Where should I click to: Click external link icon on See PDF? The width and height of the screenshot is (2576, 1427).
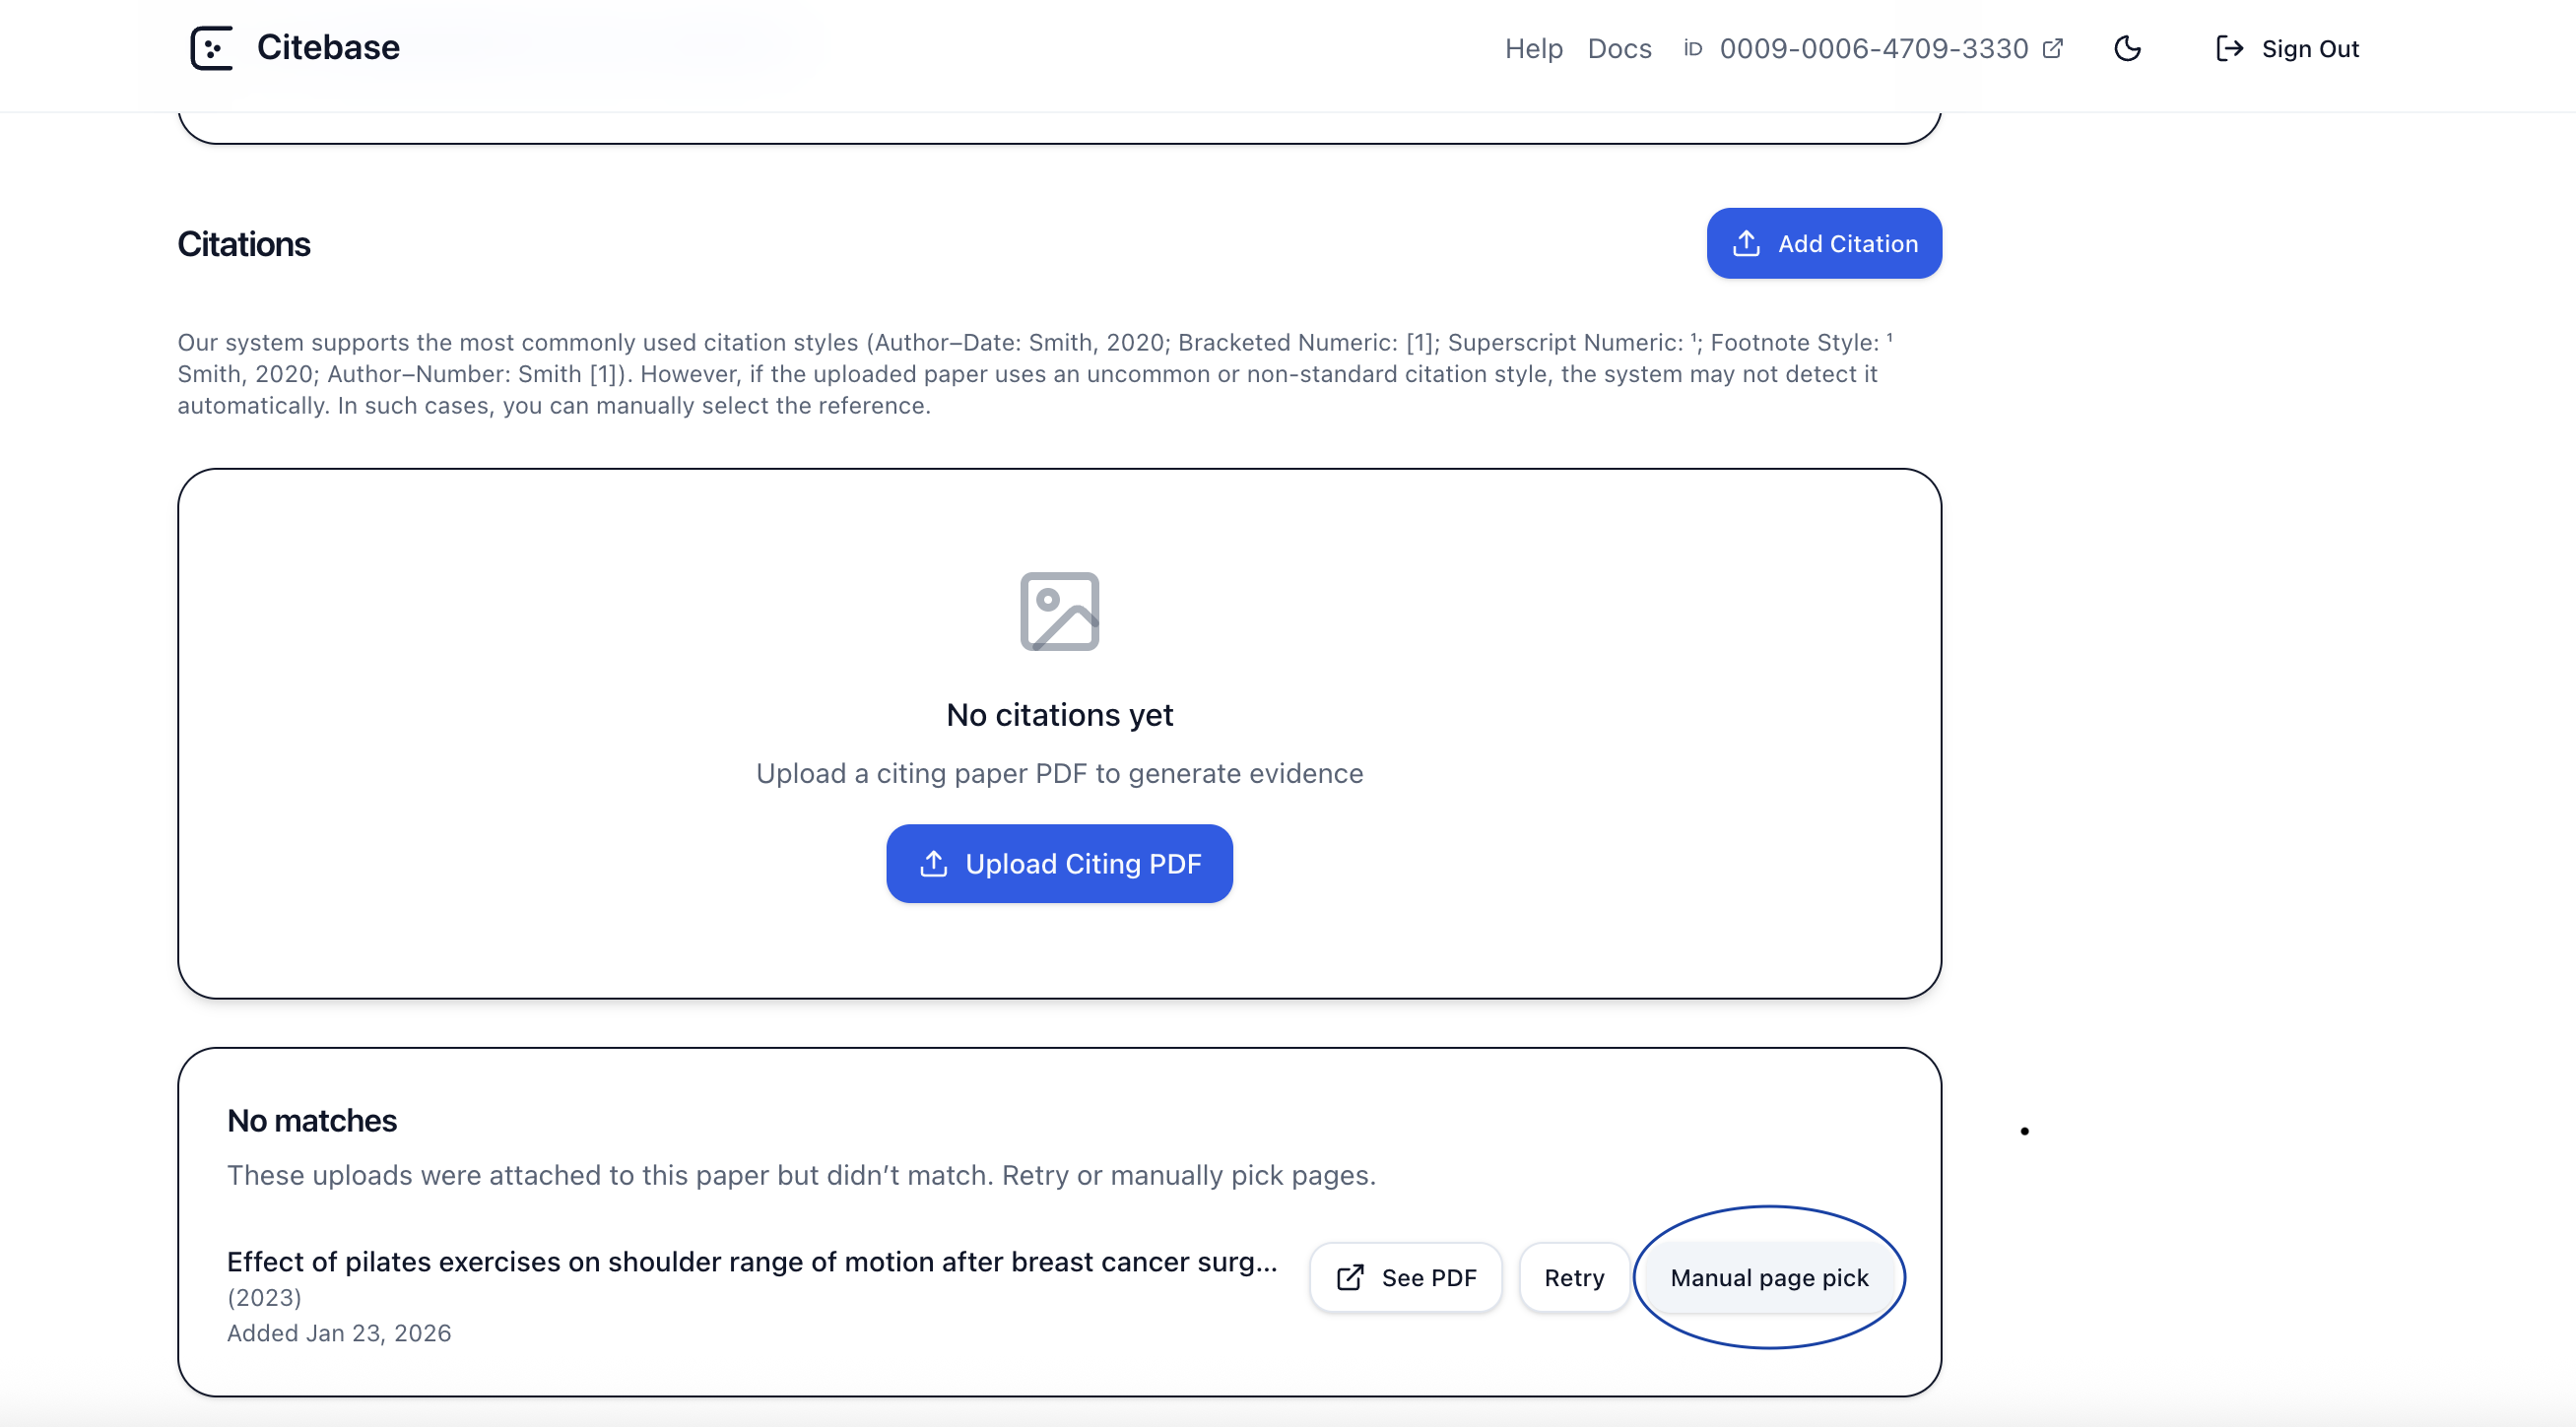pos(1350,1277)
